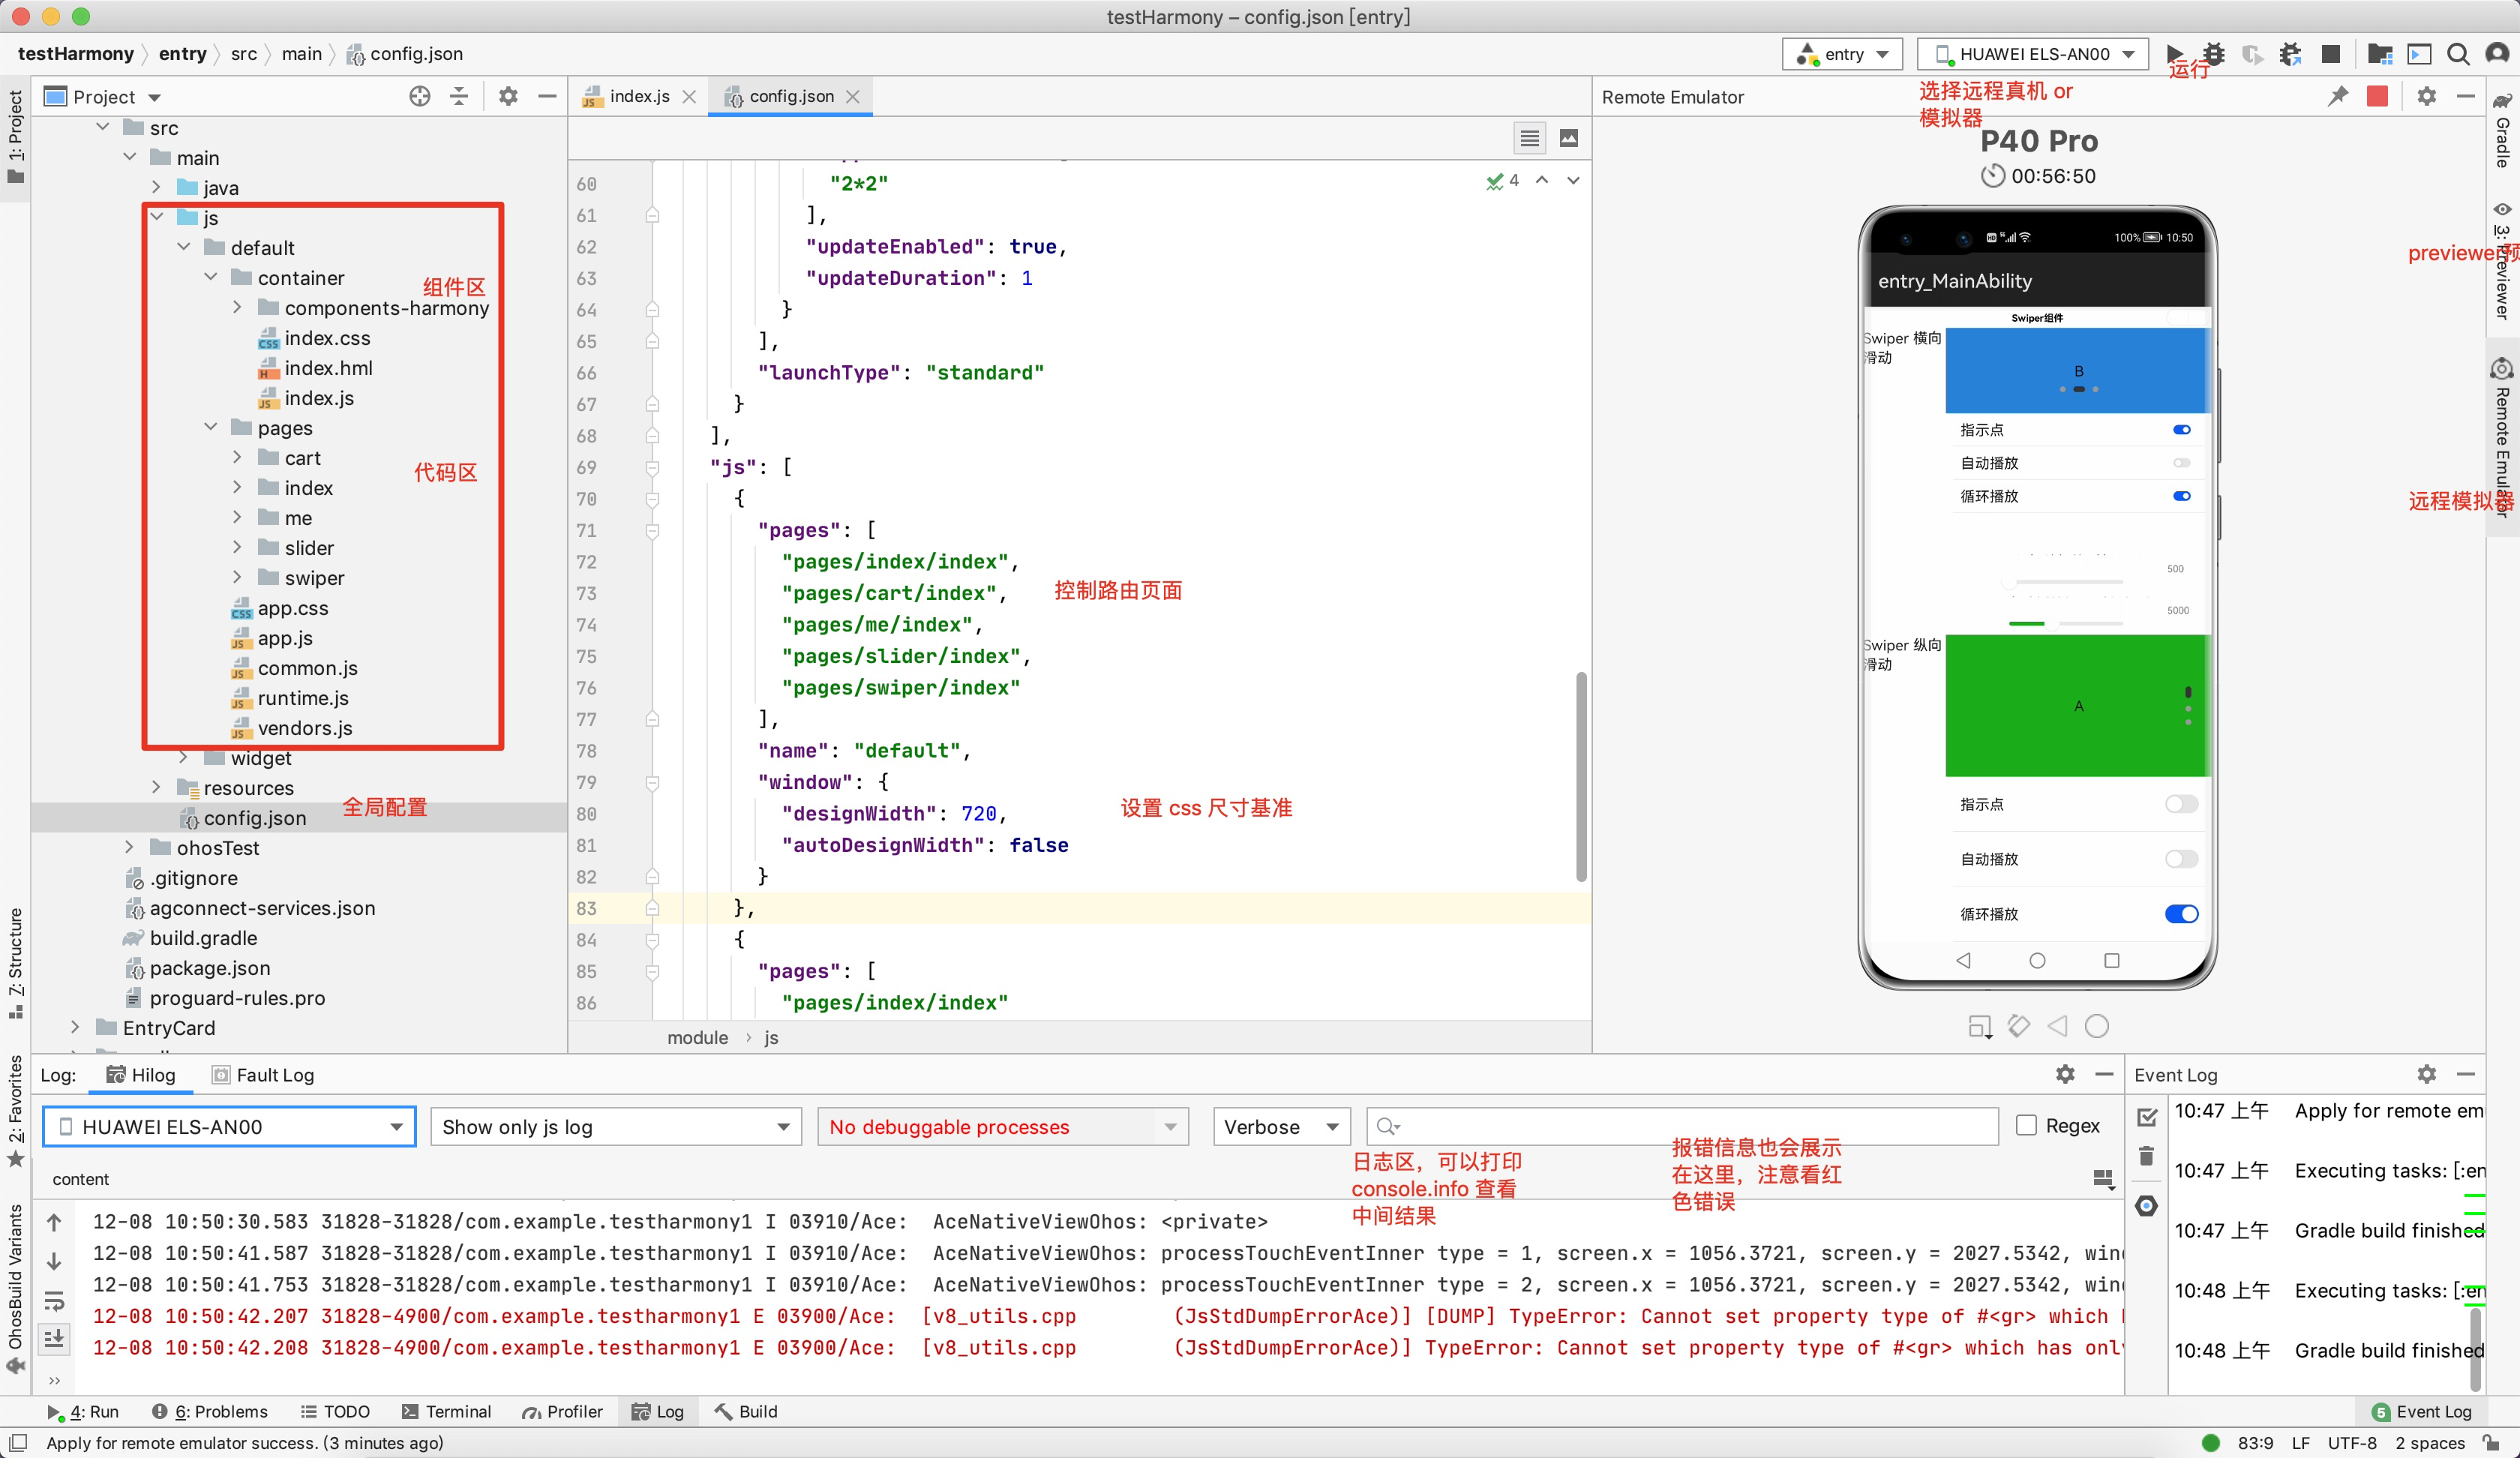Expand the java folder in tree
Image resolution: width=2520 pixels, height=1458 pixels.
(157, 187)
